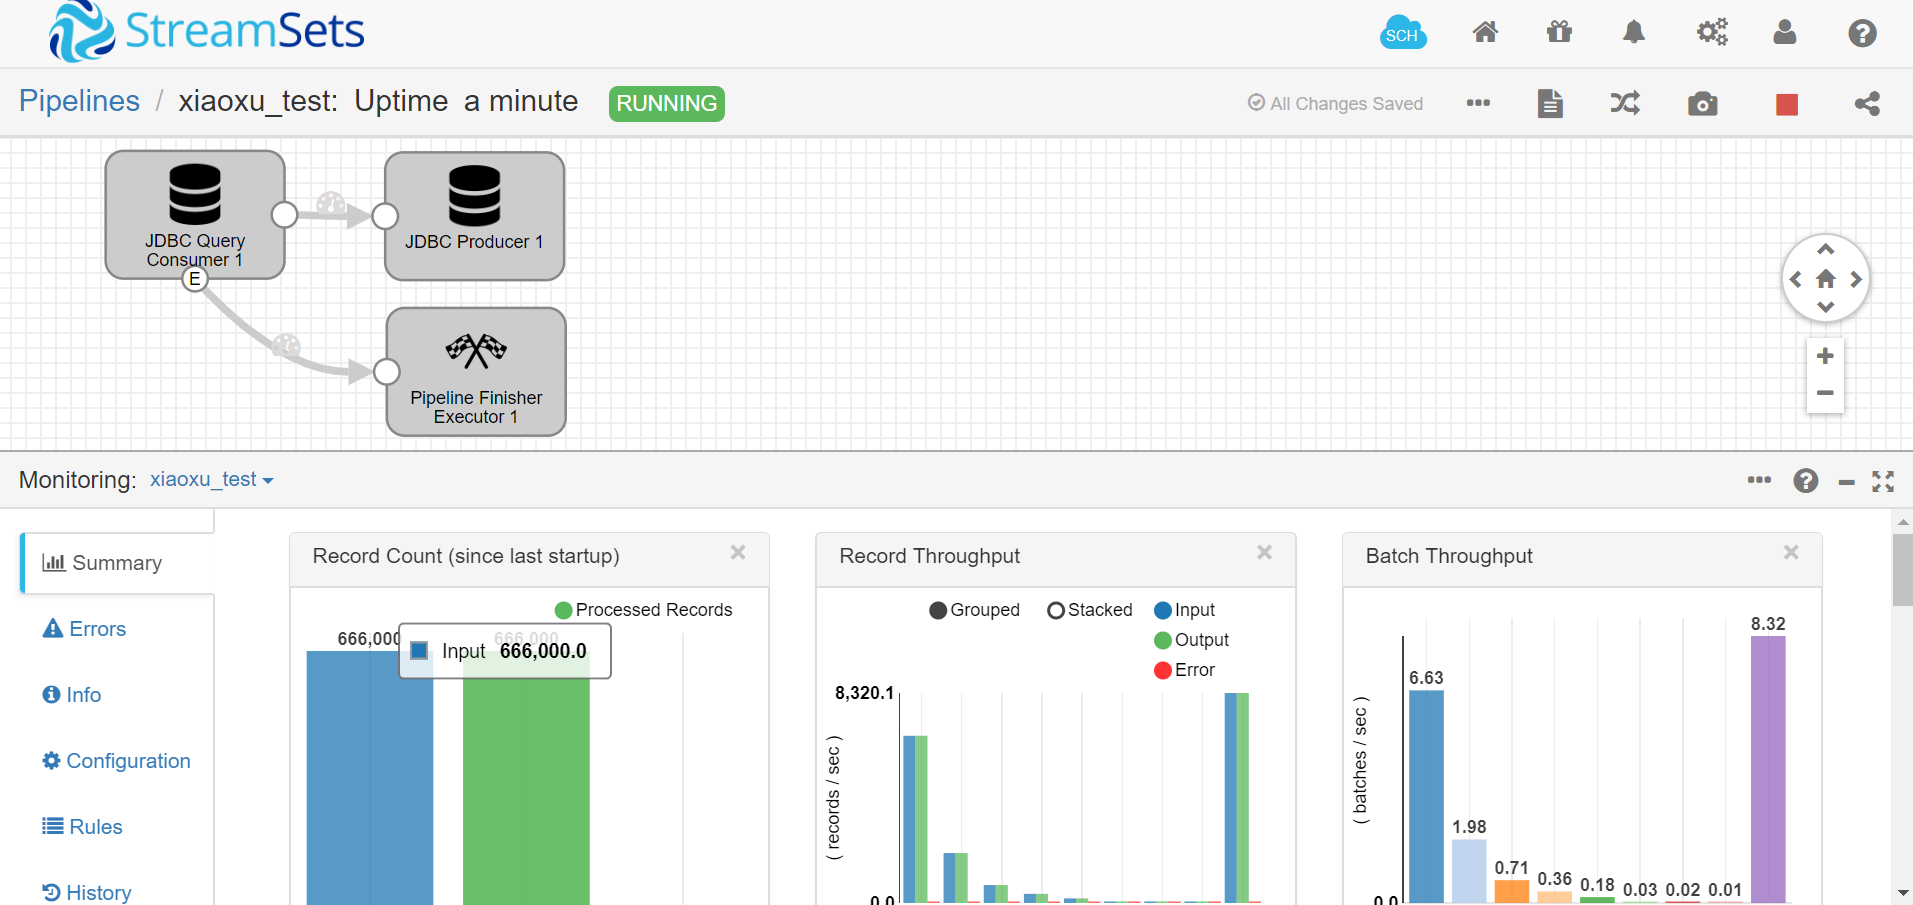
Task: Click the stream meter icon between JDBC stages
Action: click(331, 204)
